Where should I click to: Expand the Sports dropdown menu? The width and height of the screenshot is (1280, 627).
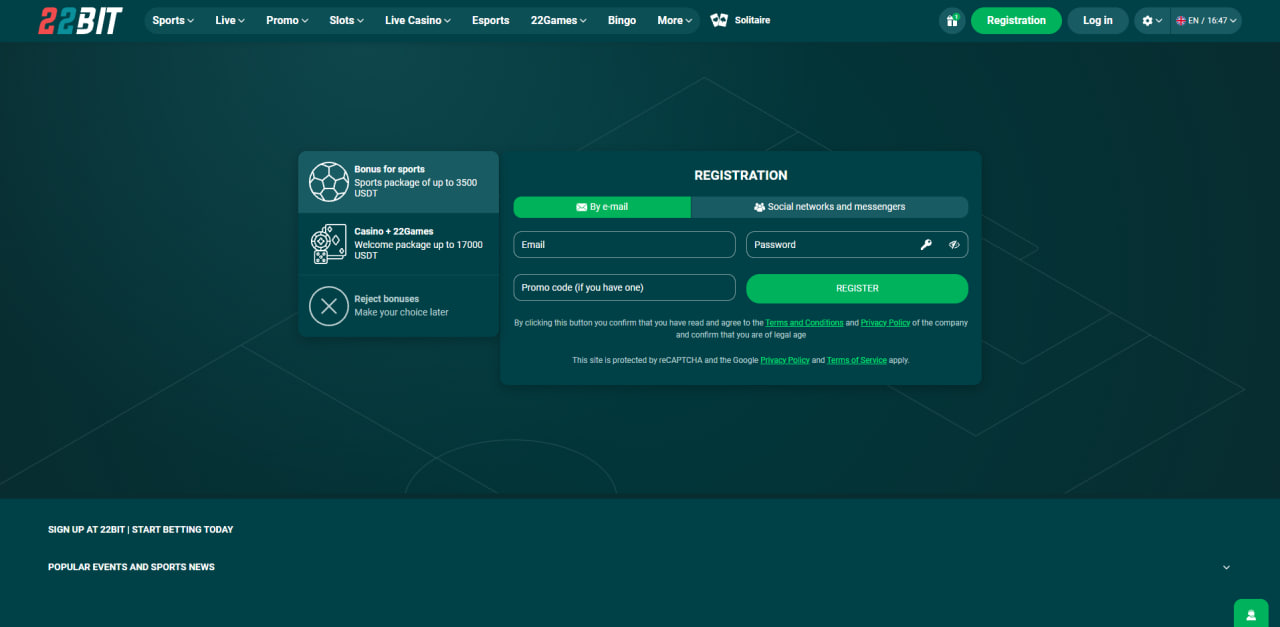173,21
